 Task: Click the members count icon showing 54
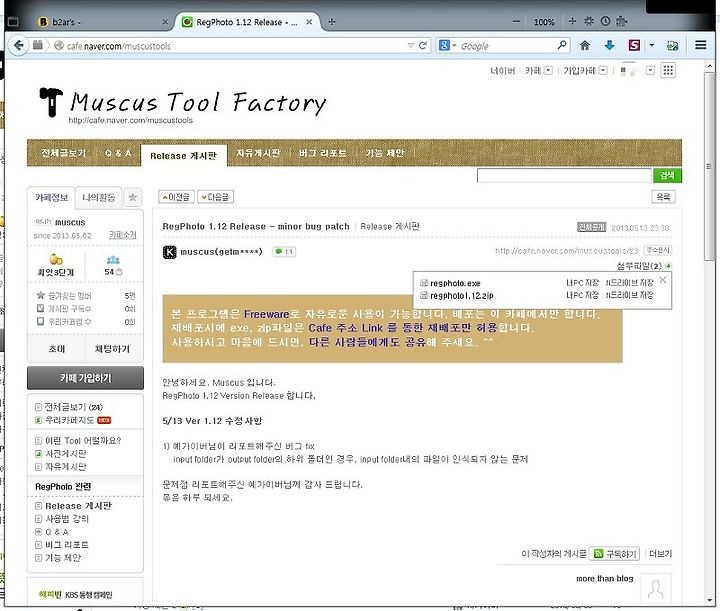click(113, 260)
